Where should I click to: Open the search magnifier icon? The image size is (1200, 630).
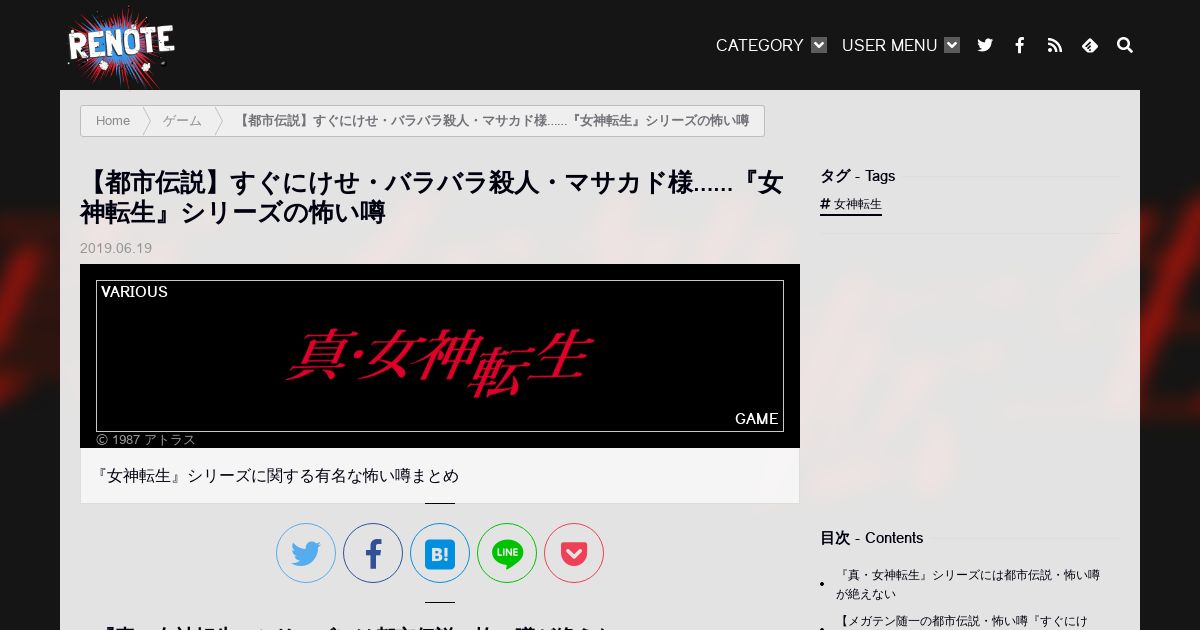point(1125,45)
